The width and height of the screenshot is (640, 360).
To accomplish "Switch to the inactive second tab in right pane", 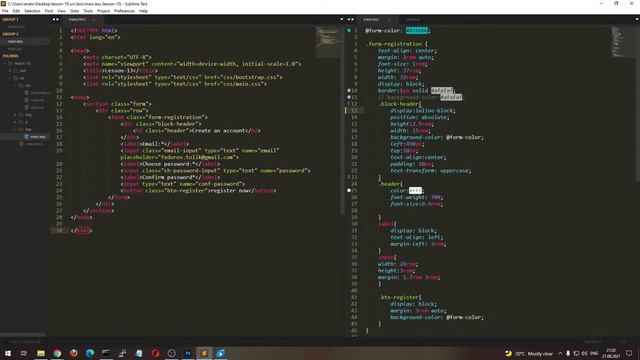I will (413, 19).
